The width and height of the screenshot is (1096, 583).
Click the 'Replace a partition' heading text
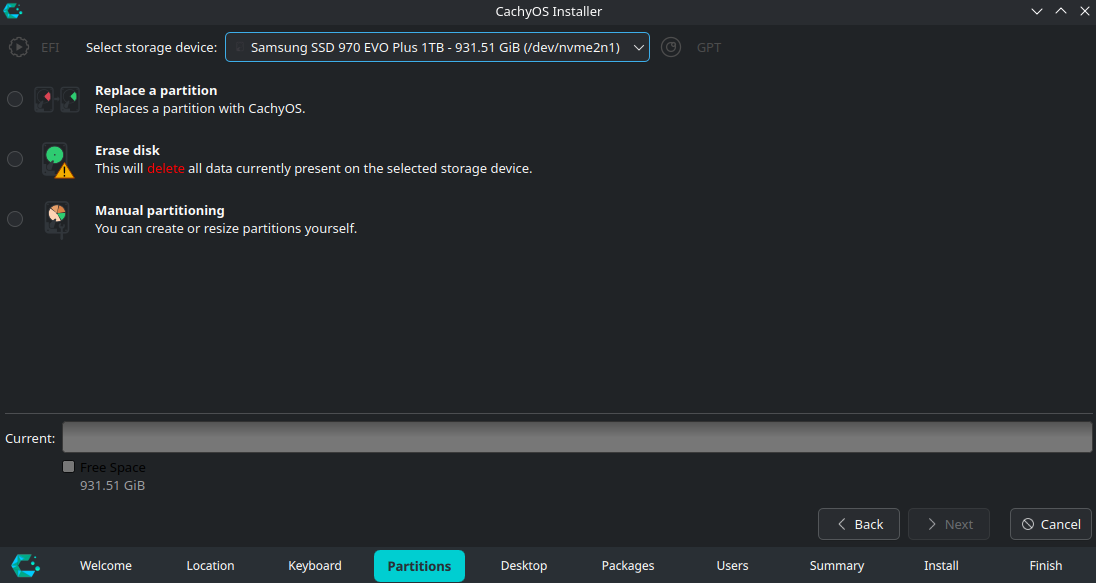point(156,90)
